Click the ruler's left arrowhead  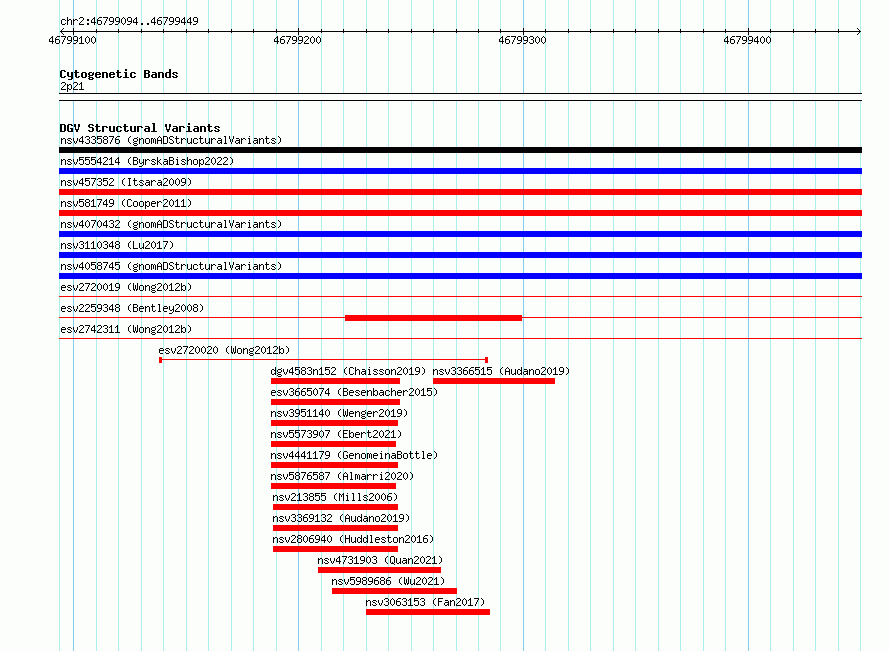62,31
